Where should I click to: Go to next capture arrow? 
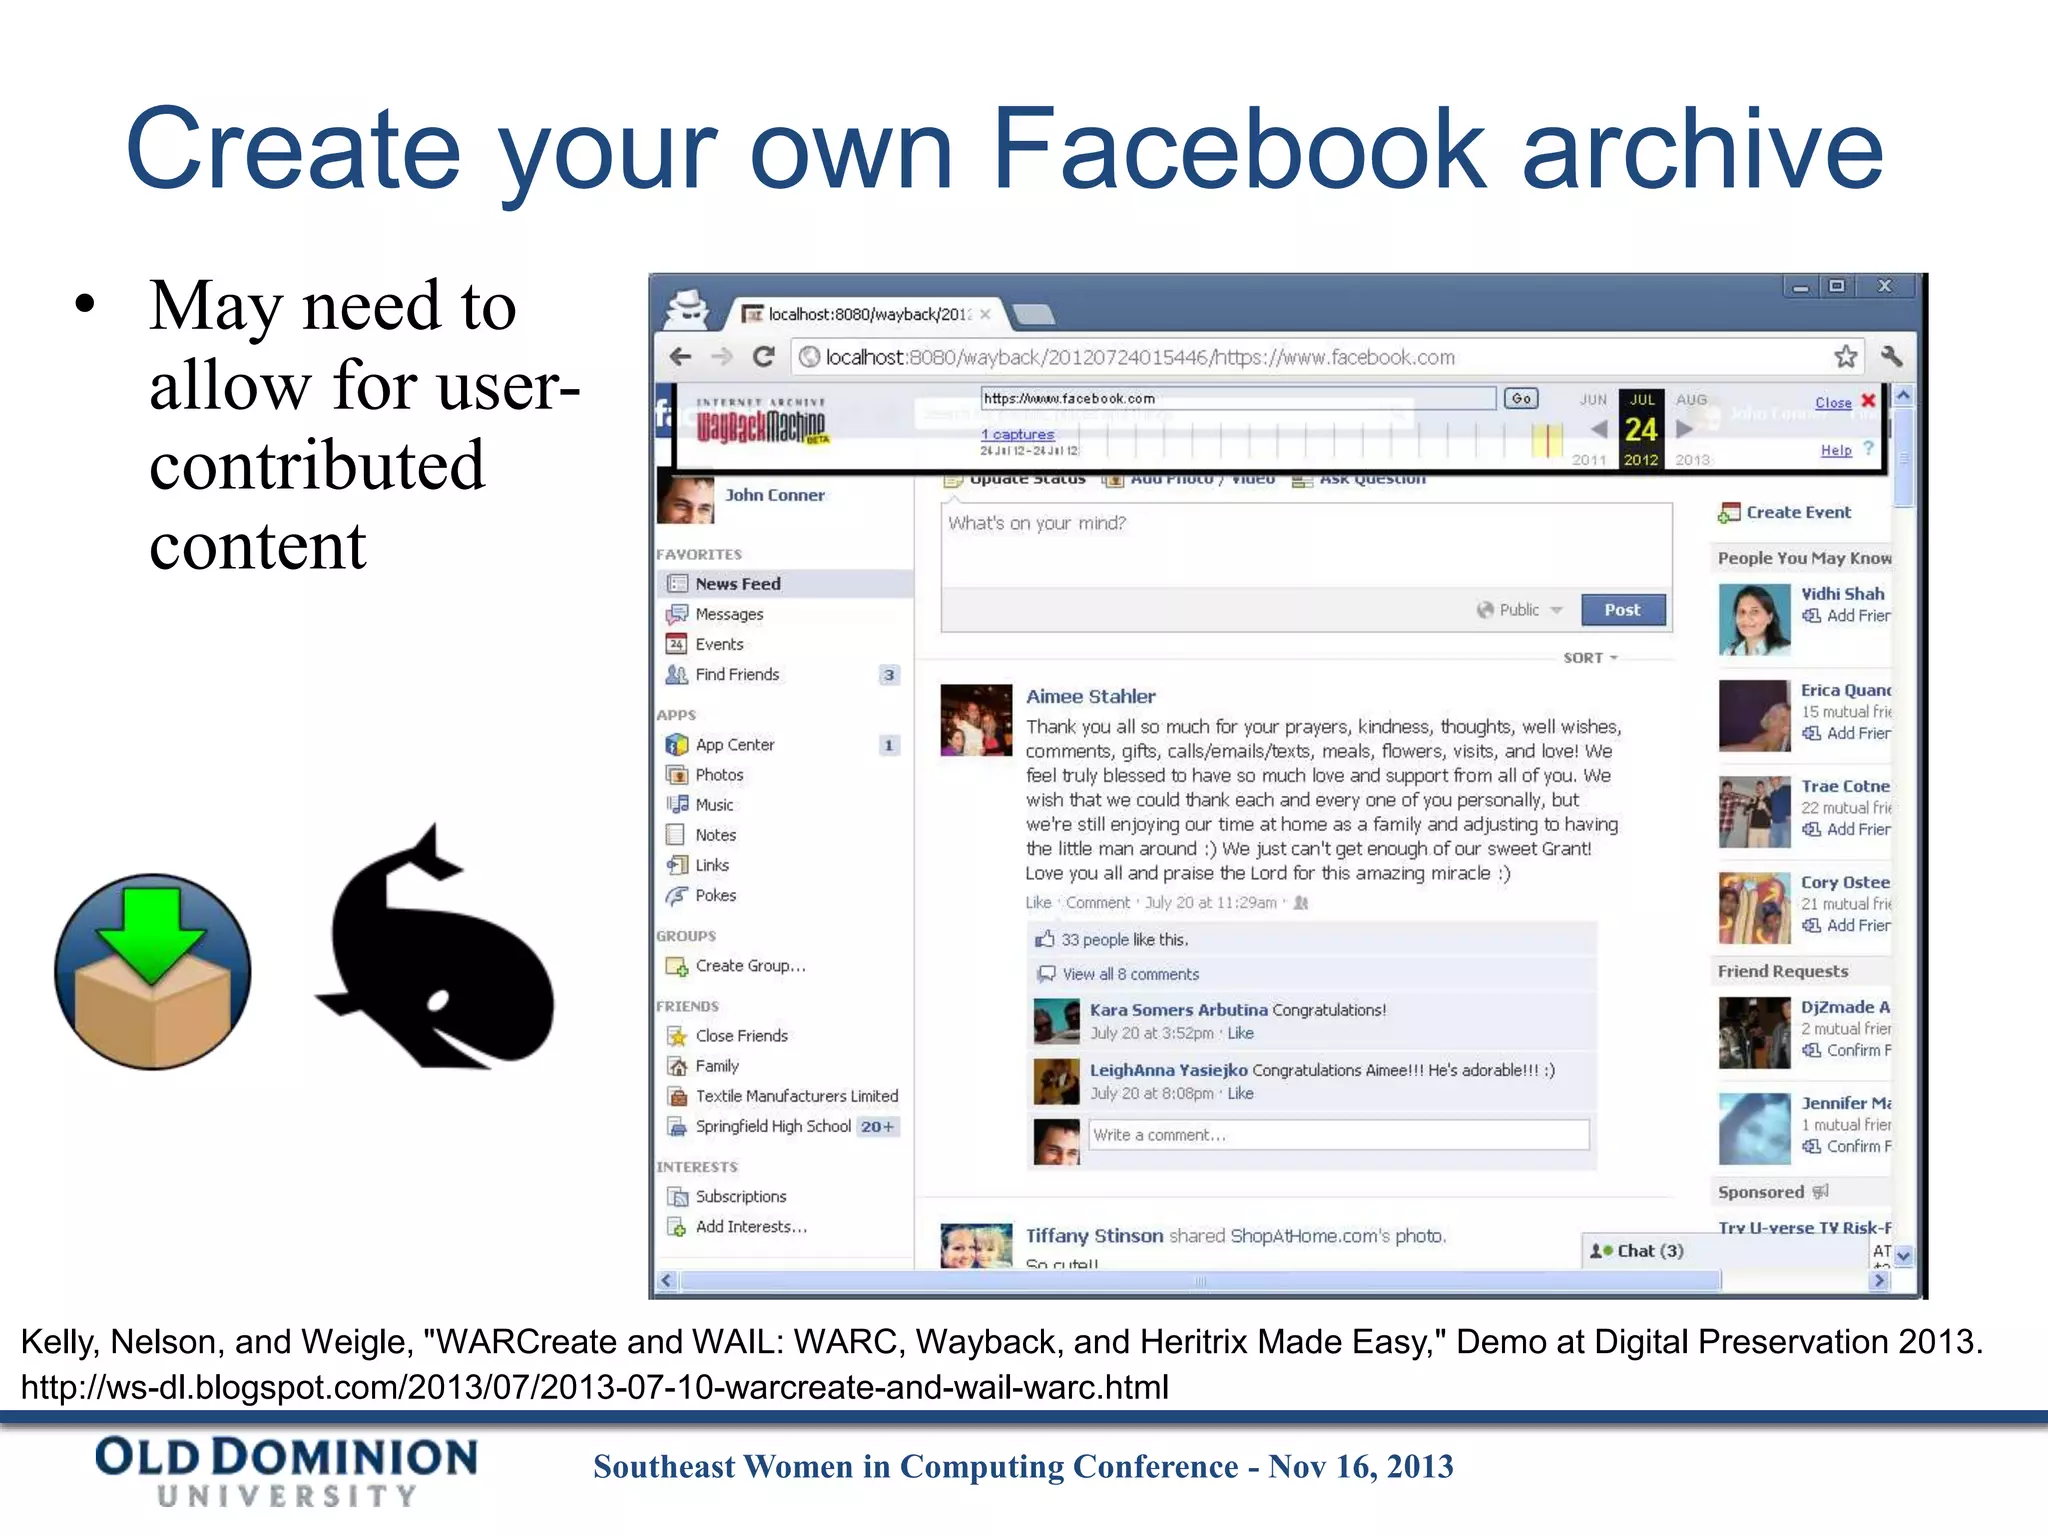(1684, 429)
